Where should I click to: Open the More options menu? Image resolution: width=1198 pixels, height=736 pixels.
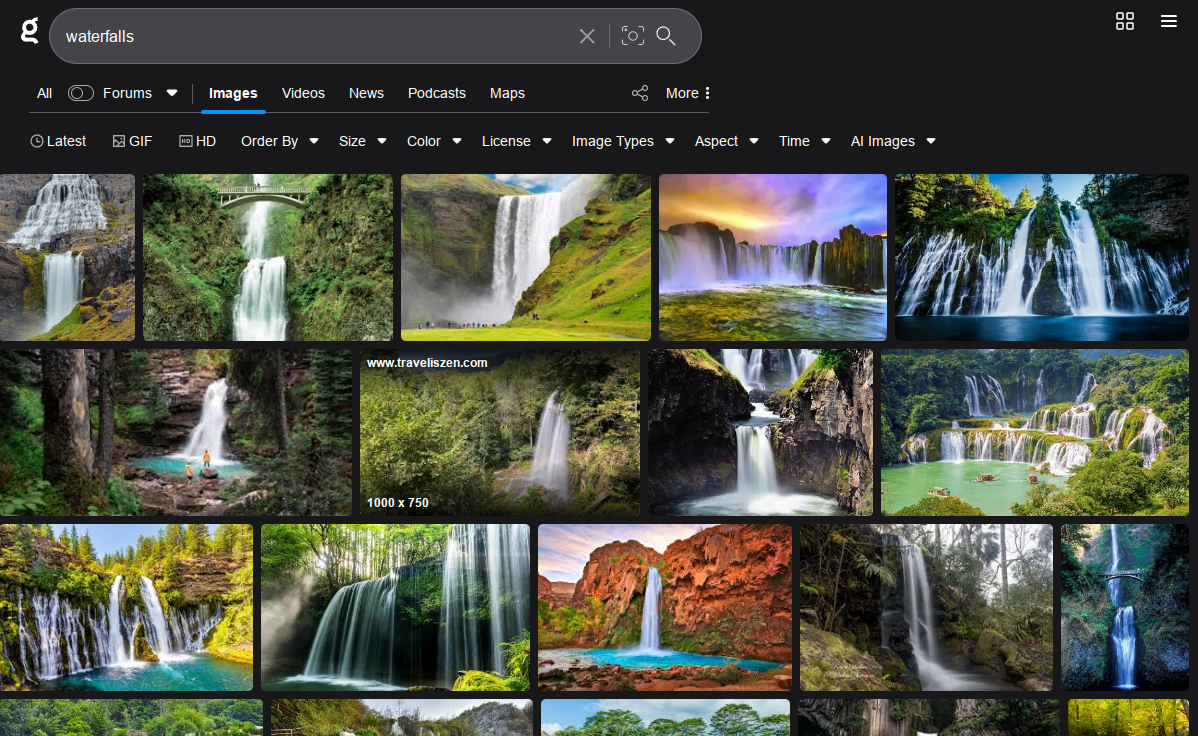pyautogui.click(x=688, y=93)
